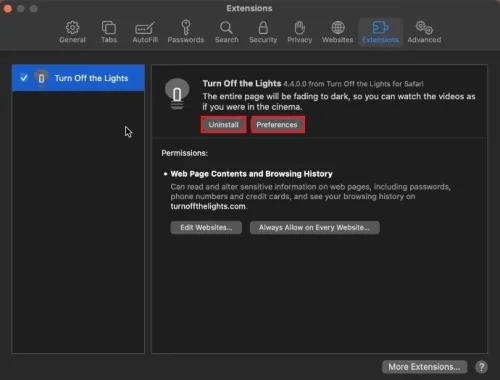Click the version 4.4.0.0 text

pos(295,84)
